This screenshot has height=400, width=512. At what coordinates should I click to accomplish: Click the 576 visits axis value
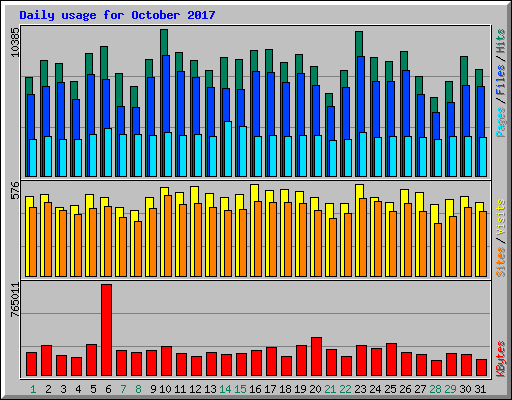coord(15,190)
